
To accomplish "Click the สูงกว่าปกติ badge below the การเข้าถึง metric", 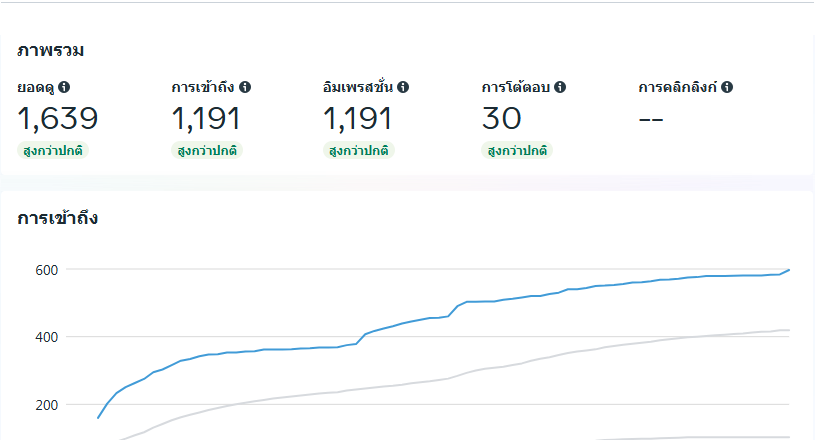I will 207,151.
